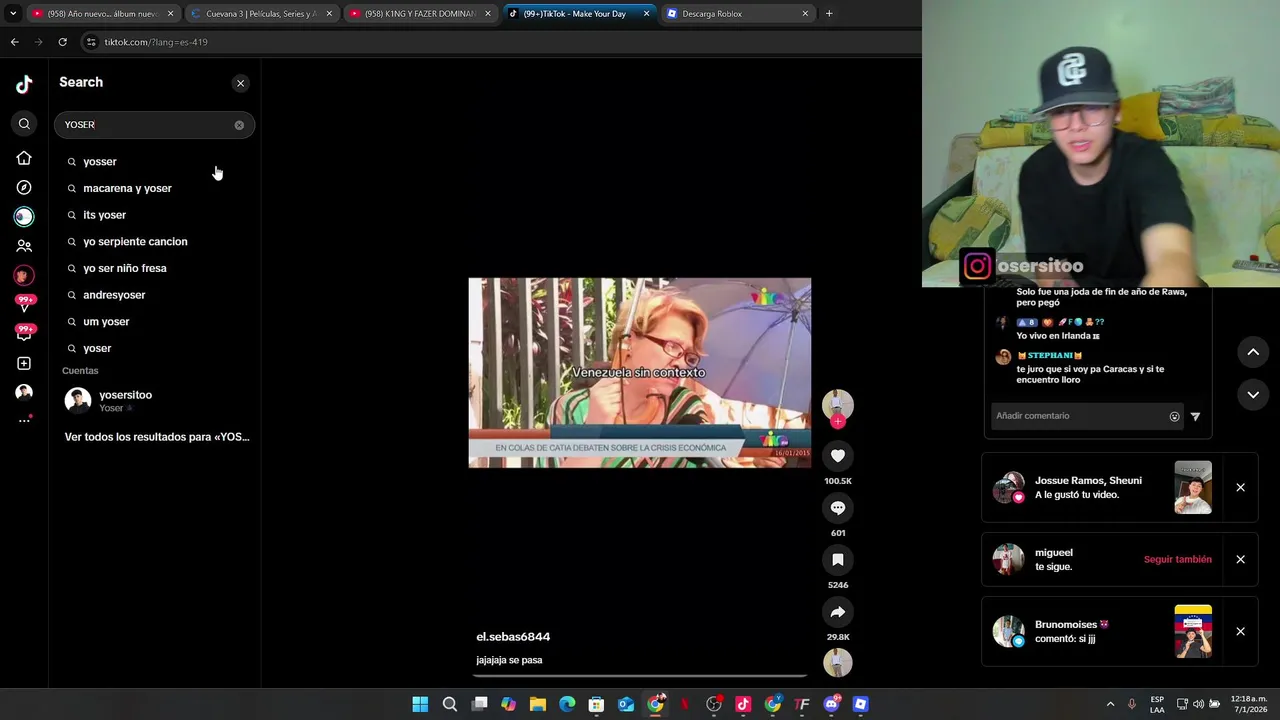The width and height of the screenshot is (1280, 720).
Task: Open Discord from the taskbar
Action: click(x=831, y=704)
